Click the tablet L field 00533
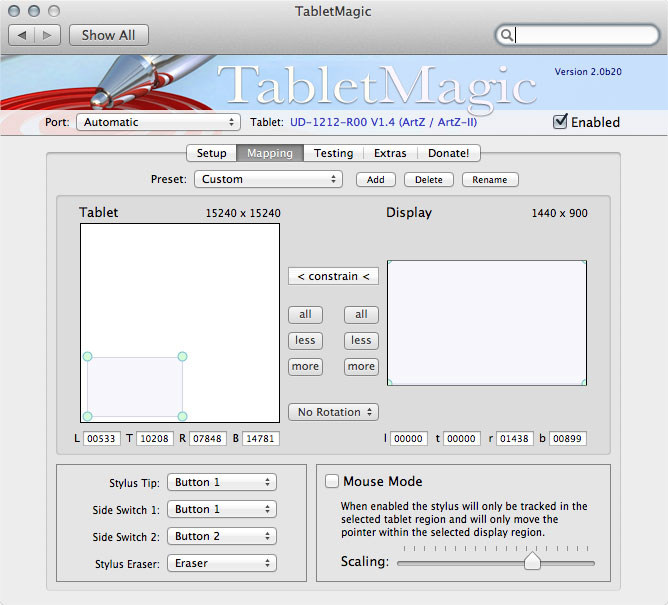 tap(101, 438)
